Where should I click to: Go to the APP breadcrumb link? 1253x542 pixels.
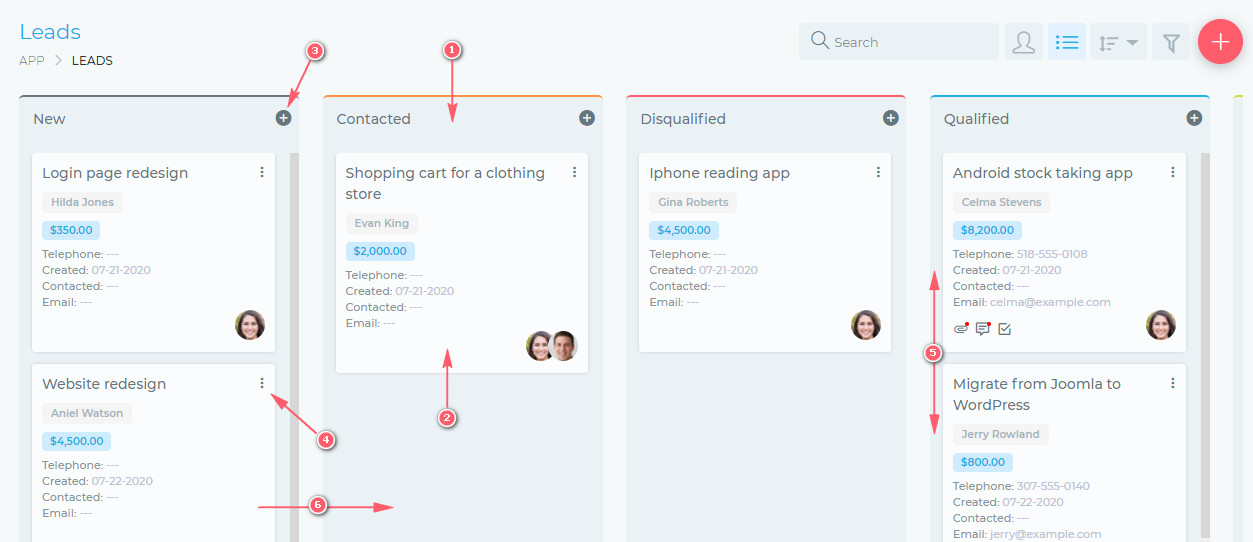(32, 60)
